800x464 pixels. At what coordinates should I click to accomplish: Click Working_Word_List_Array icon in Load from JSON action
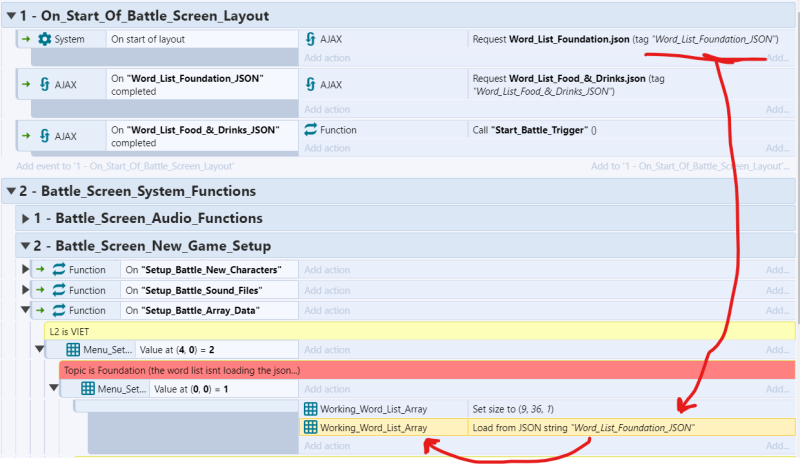pyautogui.click(x=311, y=428)
